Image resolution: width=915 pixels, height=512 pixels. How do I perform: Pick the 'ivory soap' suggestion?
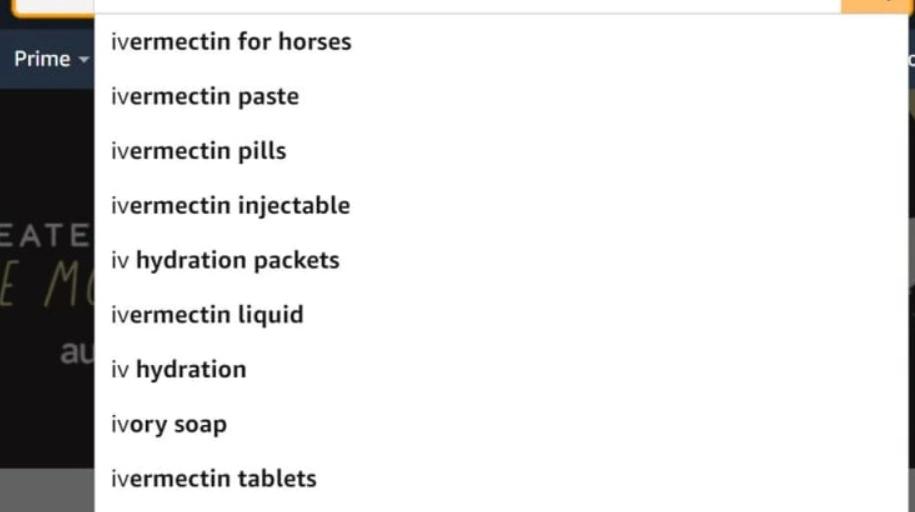[x=169, y=424]
